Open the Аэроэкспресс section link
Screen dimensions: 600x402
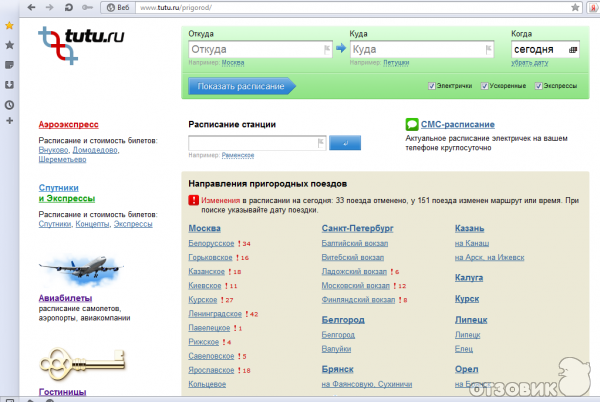point(68,124)
